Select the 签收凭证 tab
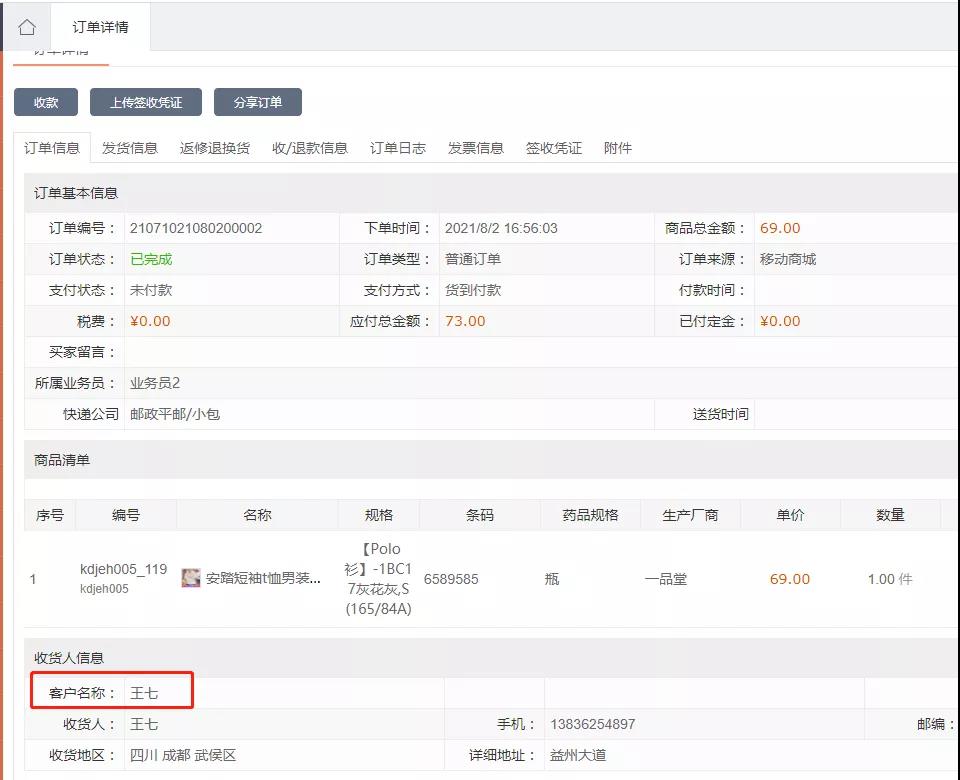Screen dimensions: 960x780 point(554,148)
